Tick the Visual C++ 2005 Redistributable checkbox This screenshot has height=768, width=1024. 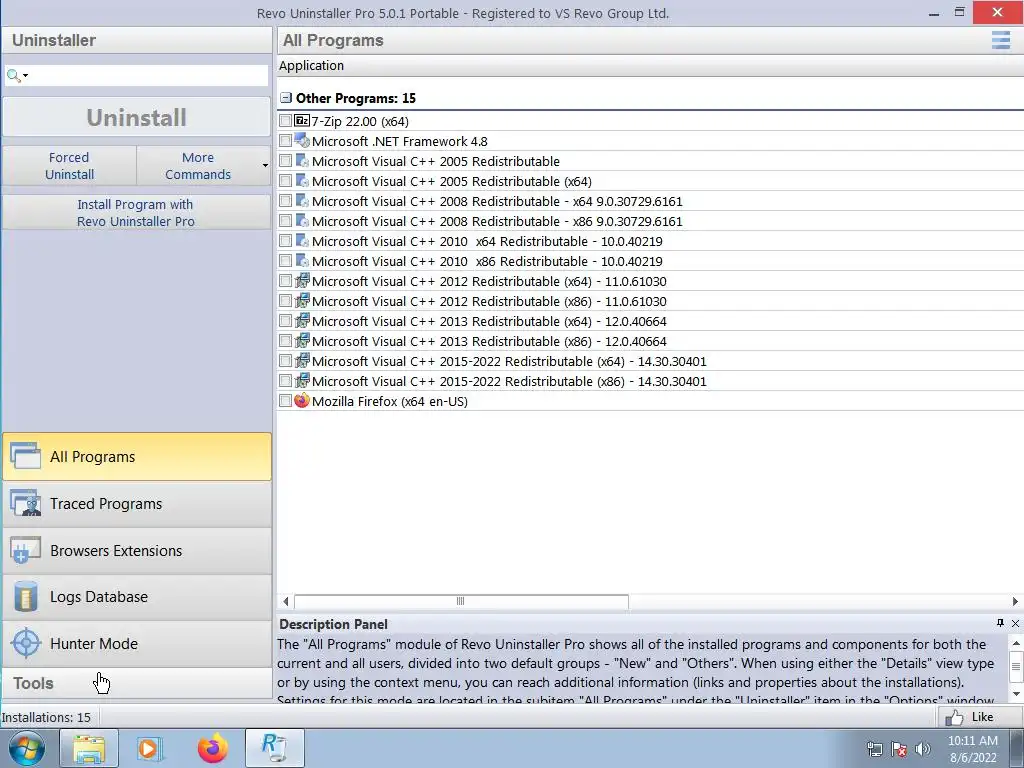(285, 161)
